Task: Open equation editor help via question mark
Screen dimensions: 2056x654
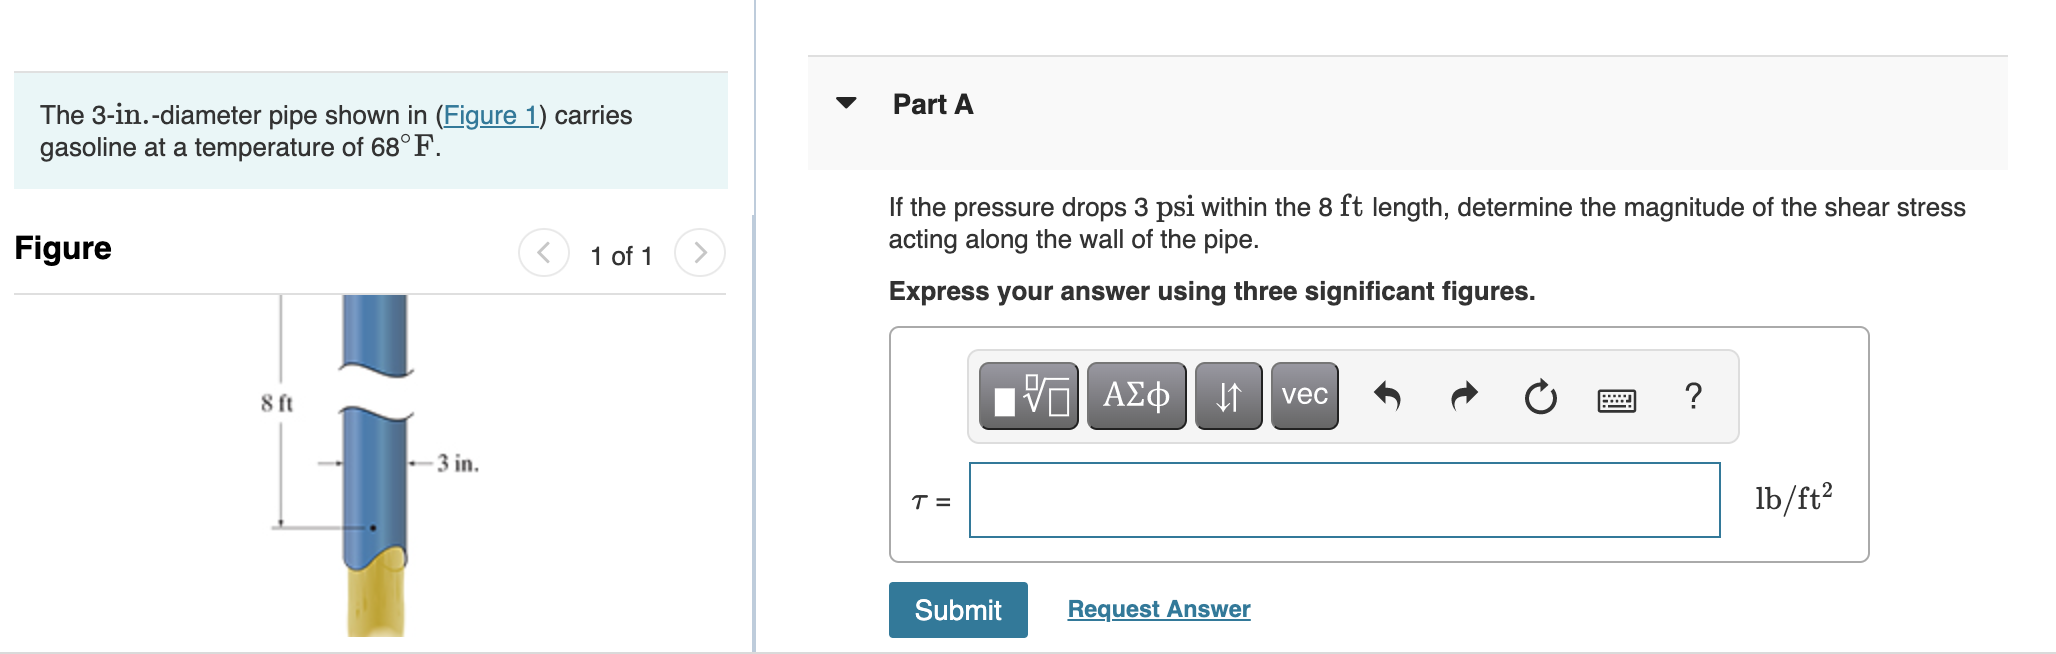Action: pos(1693,397)
